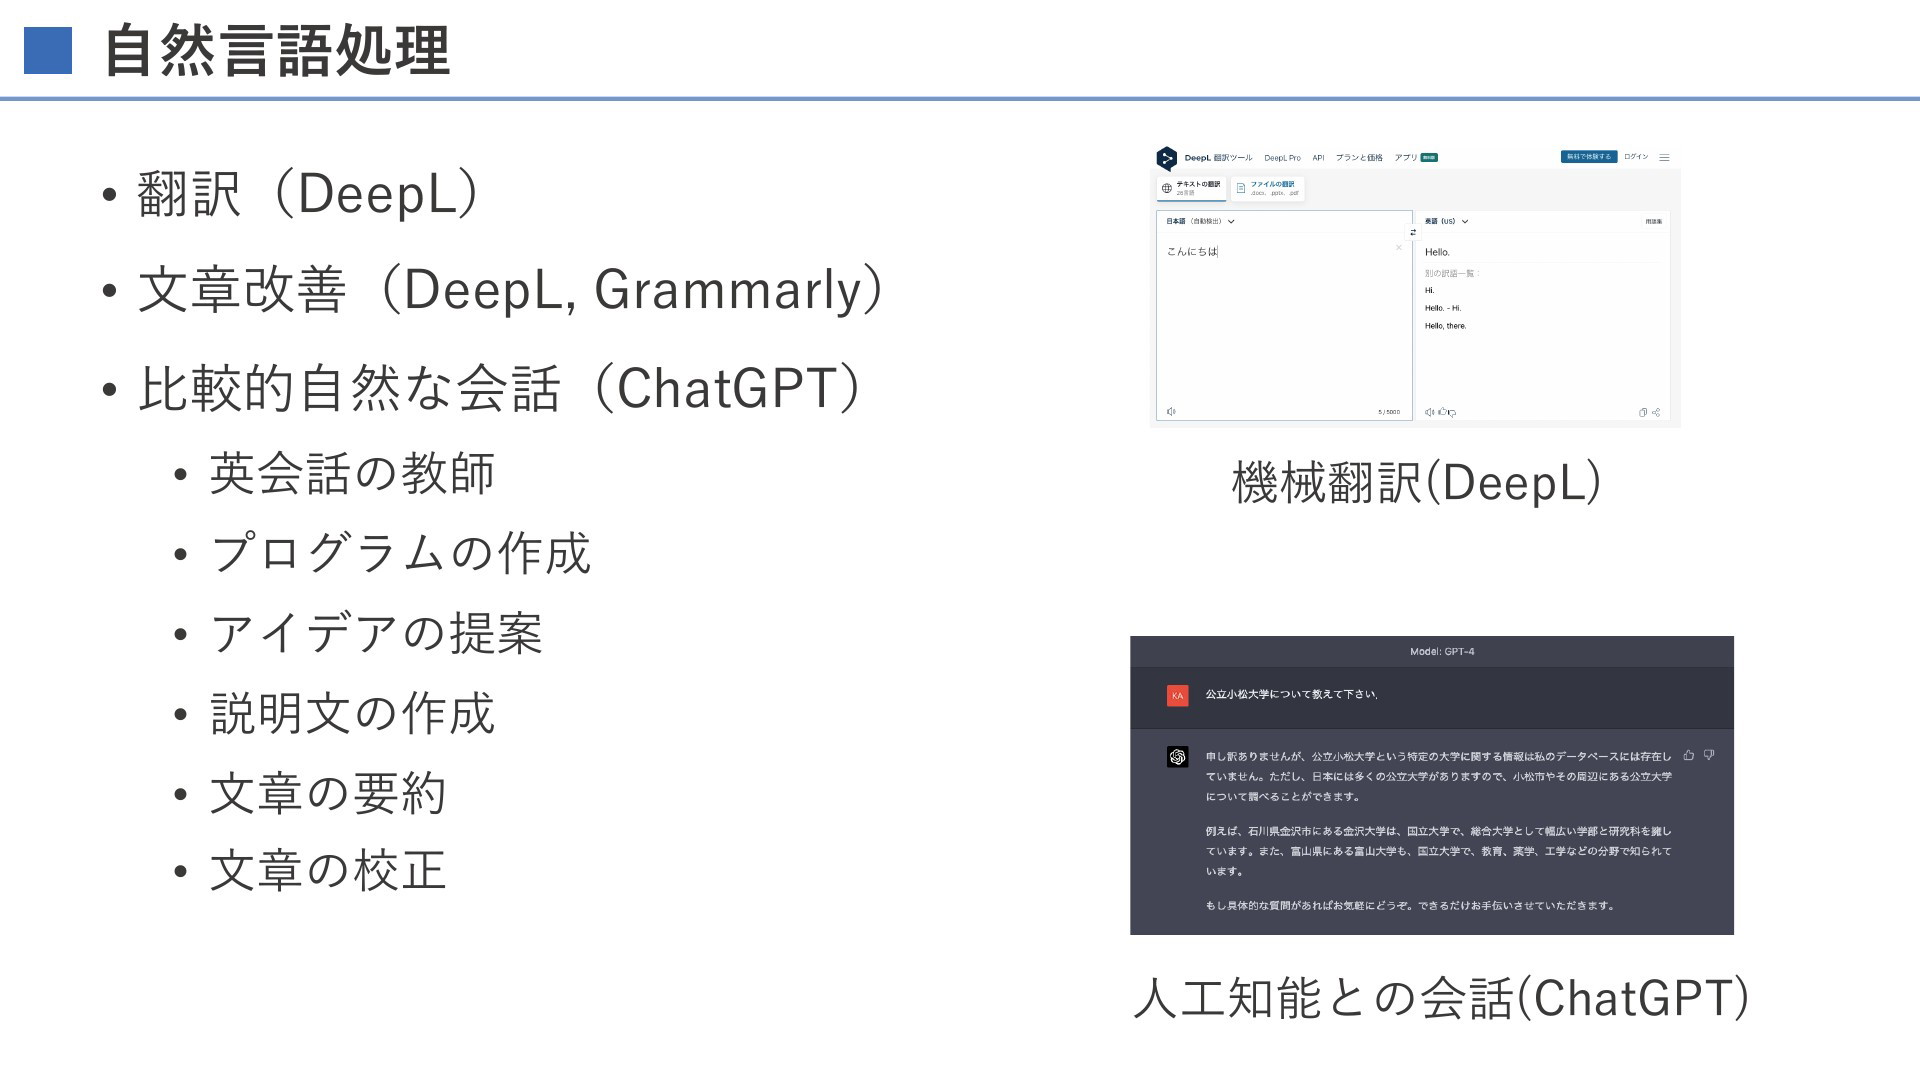
Task: Click the sub-bullet 英会話の教師
Action: (352, 474)
